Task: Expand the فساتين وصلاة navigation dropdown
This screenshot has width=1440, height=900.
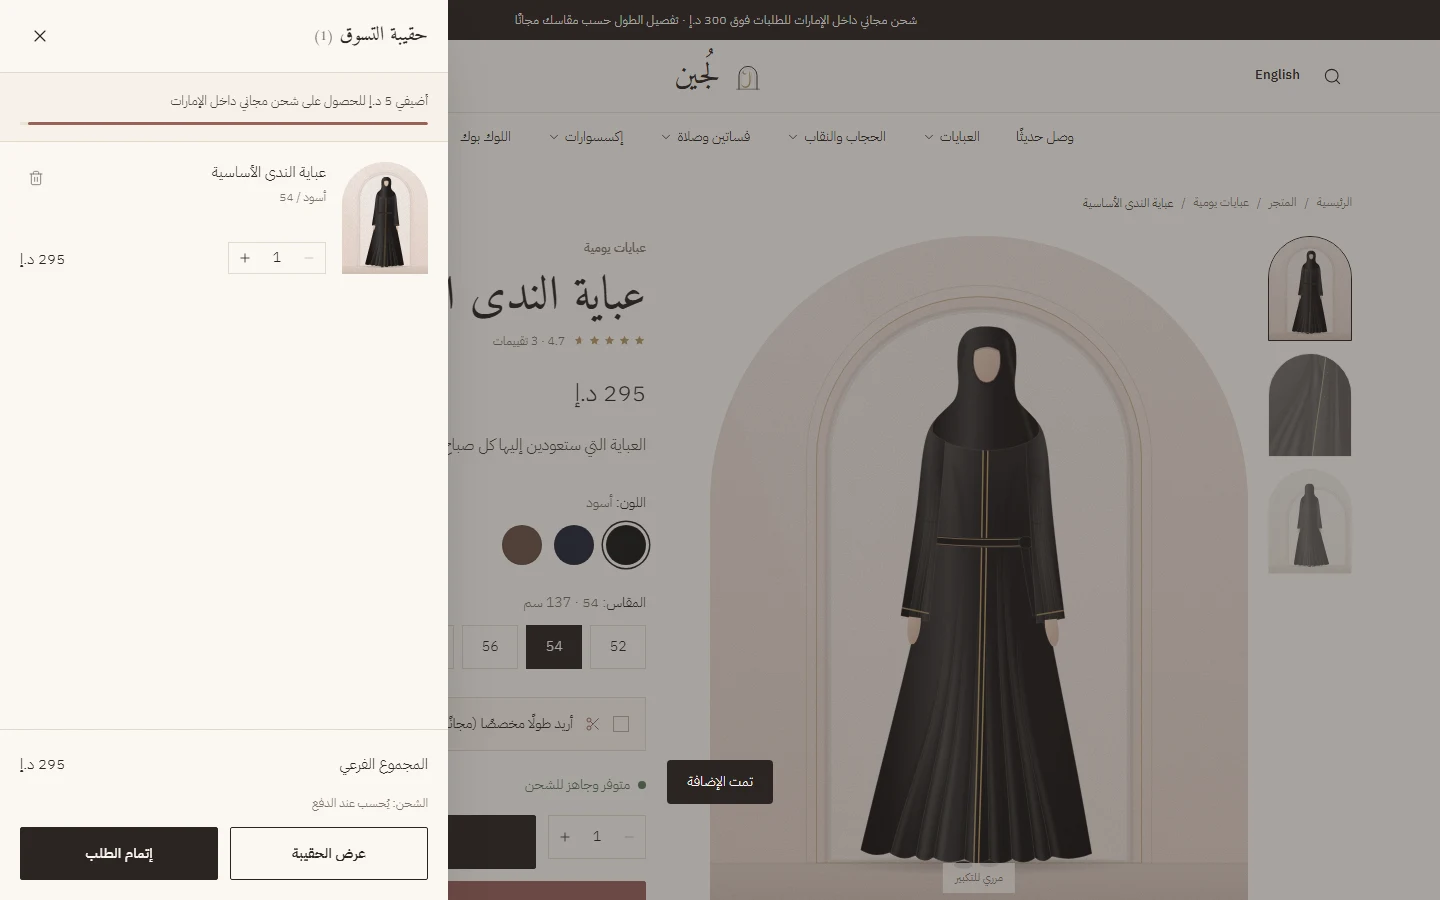Action: tap(706, 137)
